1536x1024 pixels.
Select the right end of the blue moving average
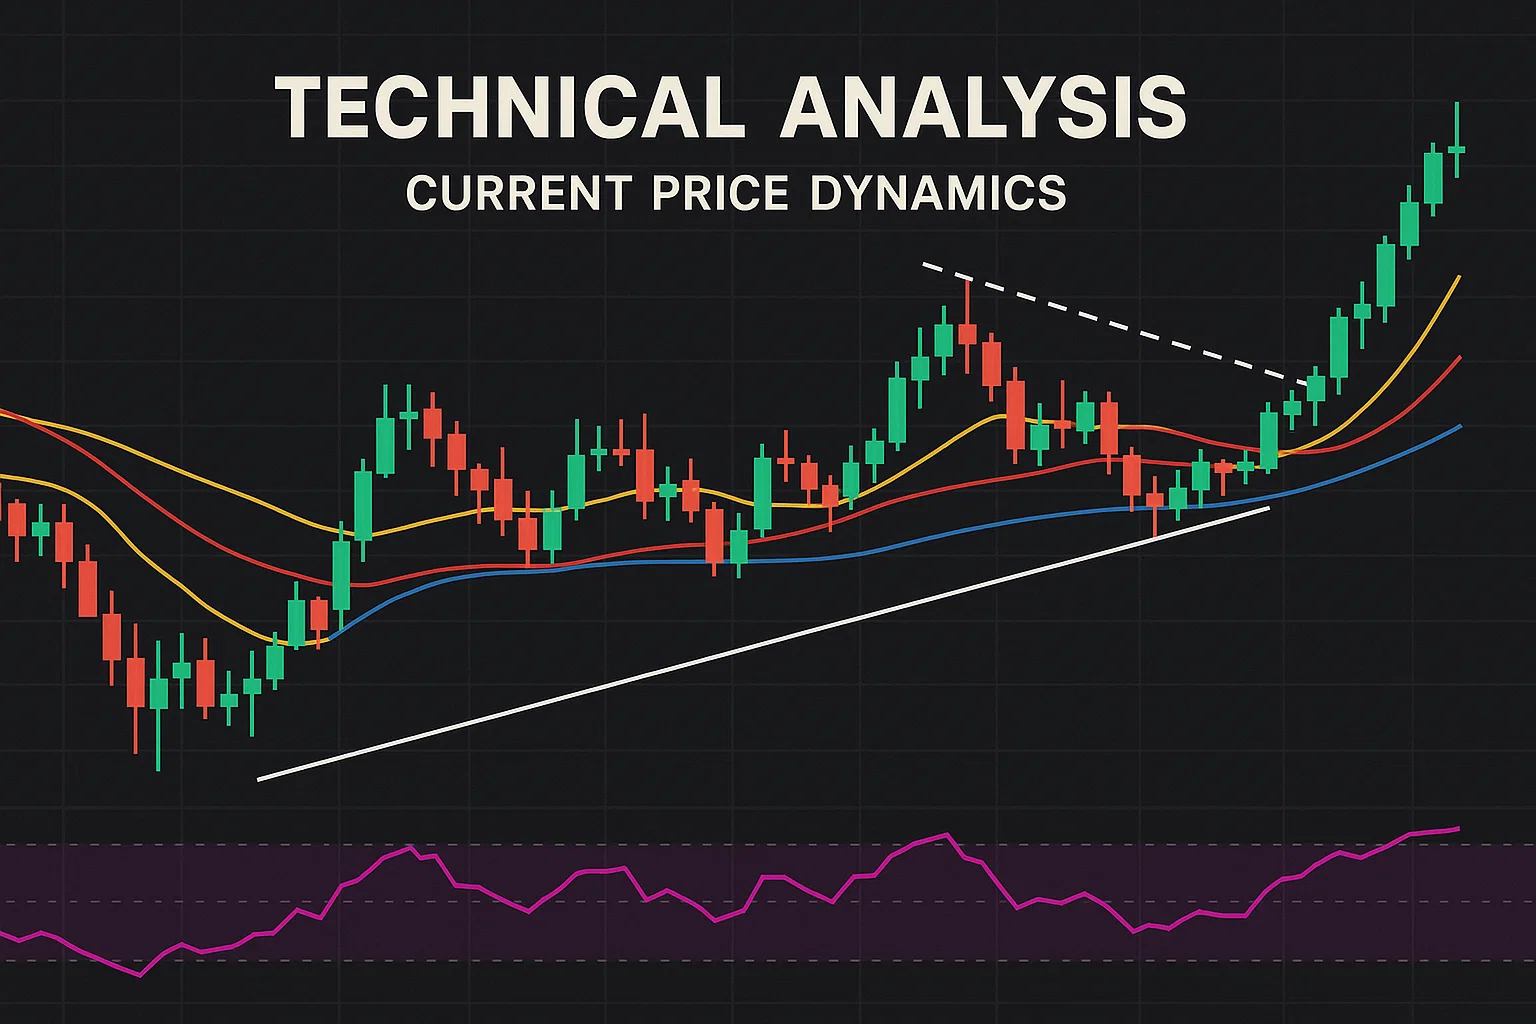coord(1459,427)
